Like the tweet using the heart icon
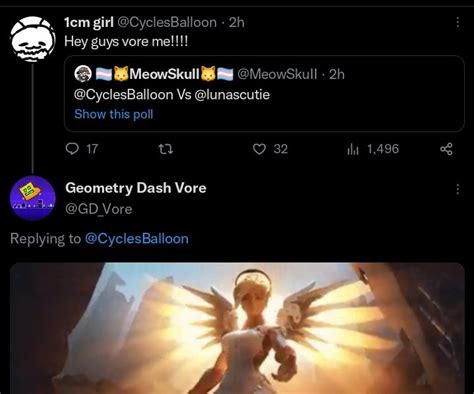 pos(259,149)
